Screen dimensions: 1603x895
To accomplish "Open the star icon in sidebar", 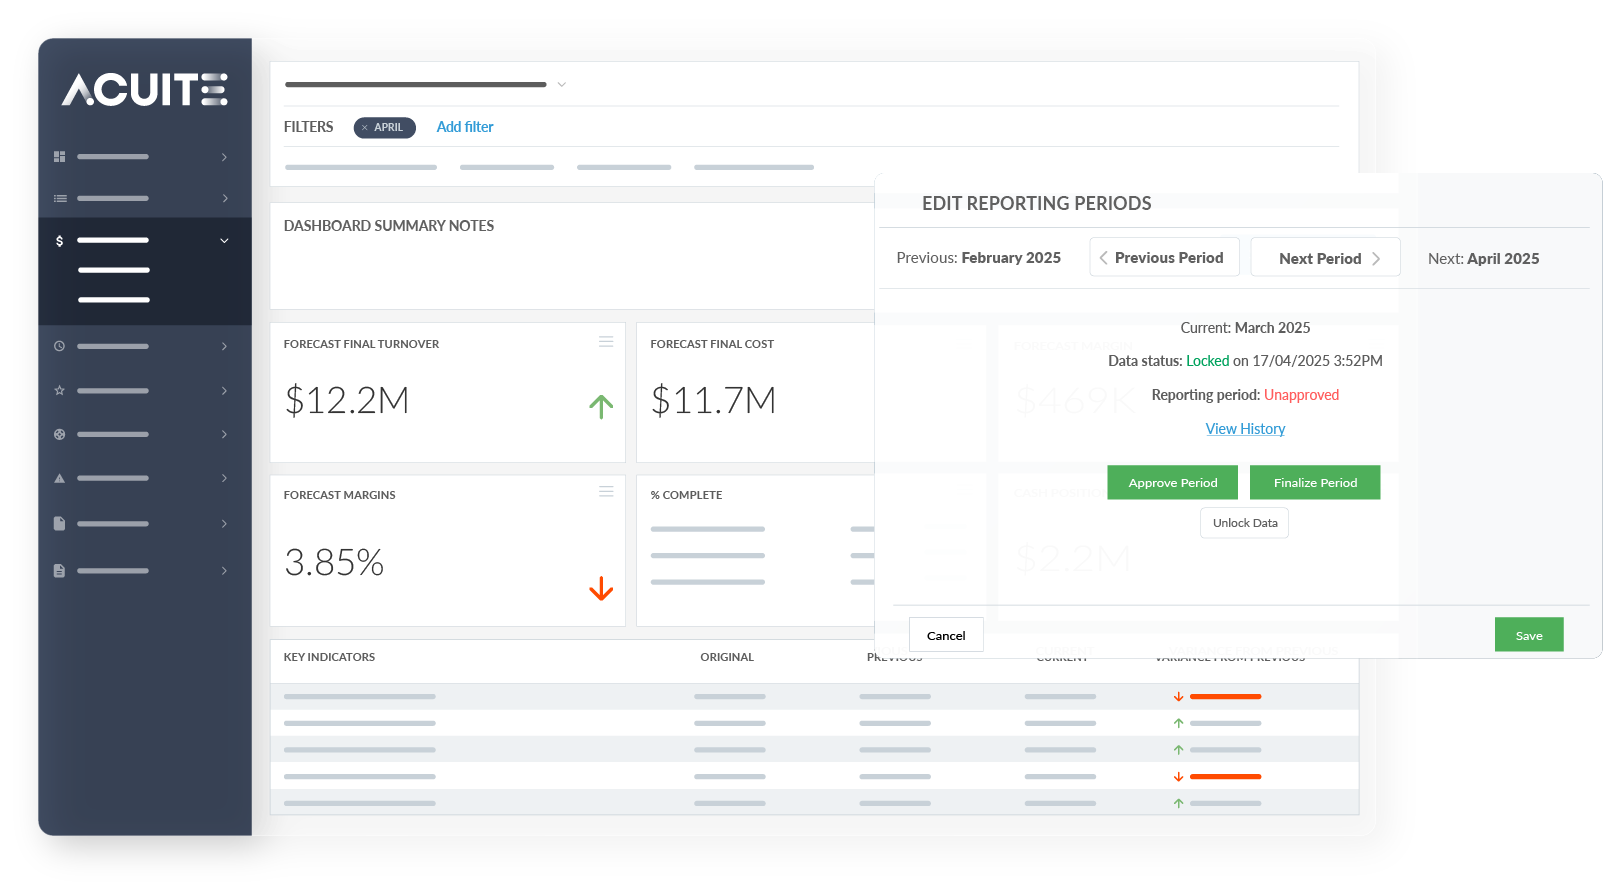I will tap(59, 390).
